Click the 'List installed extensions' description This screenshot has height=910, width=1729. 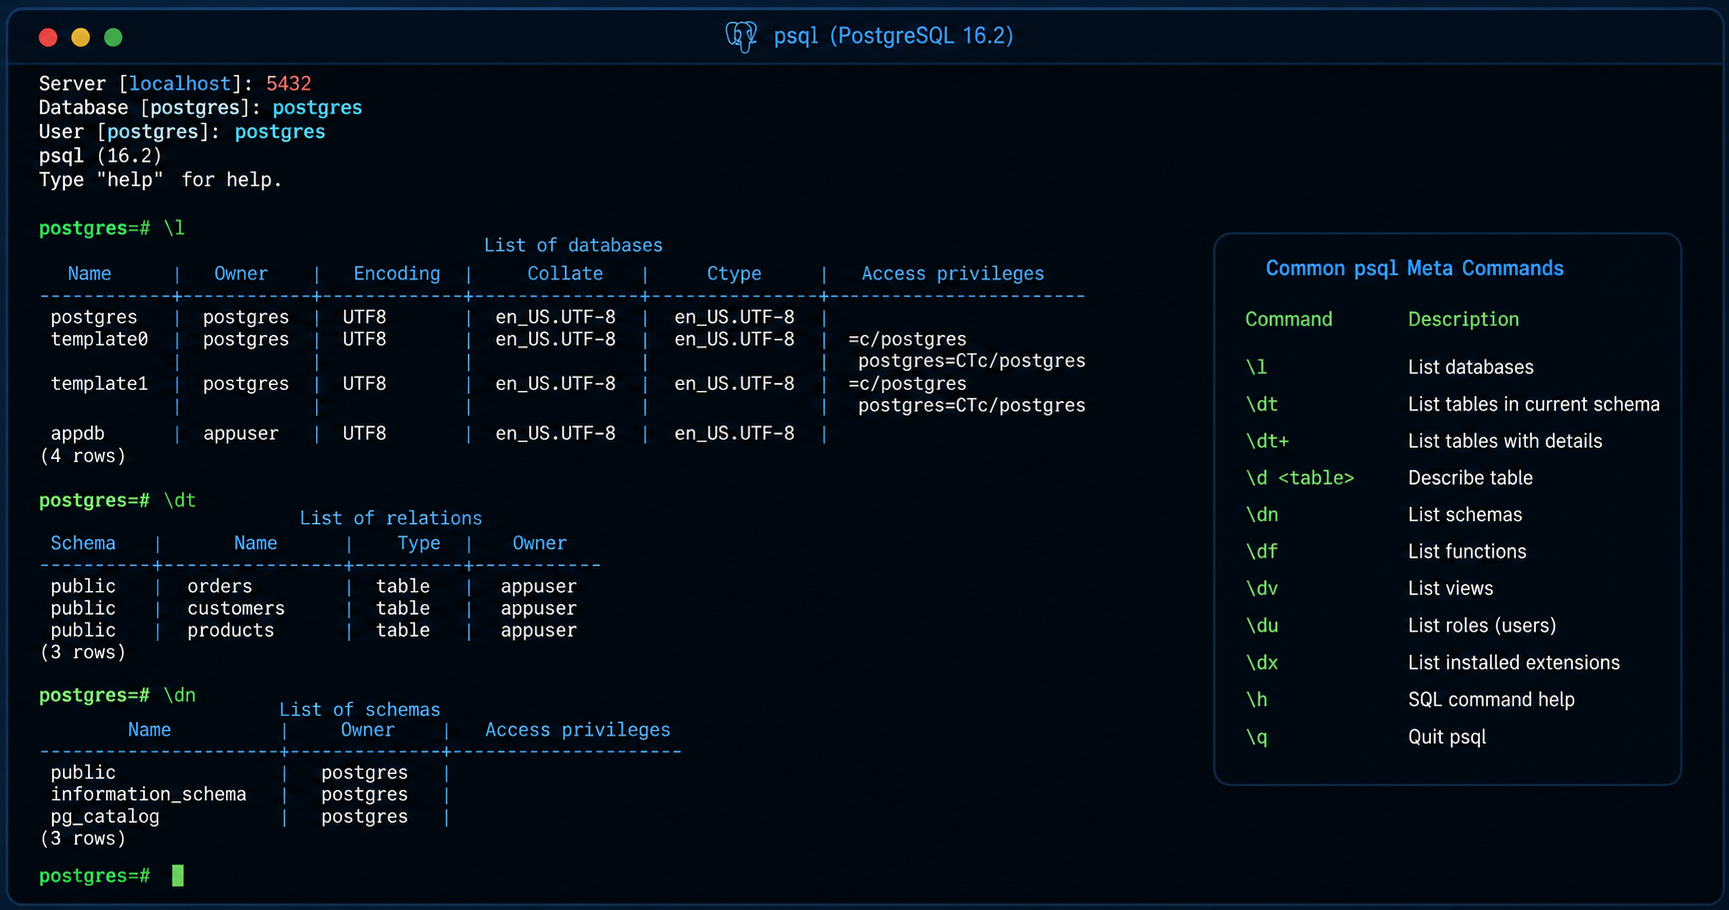coord(1514,663)
